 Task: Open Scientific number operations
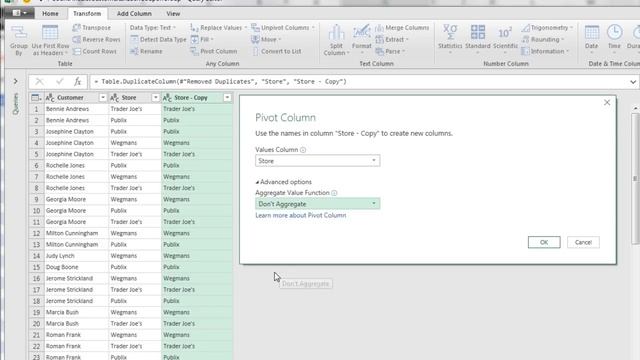[505, 39]
